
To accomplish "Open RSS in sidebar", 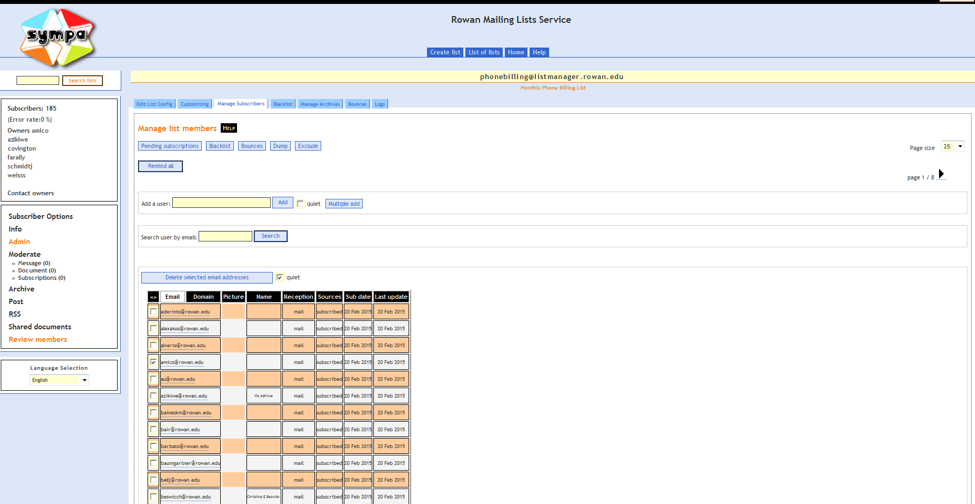I will 14,314.
